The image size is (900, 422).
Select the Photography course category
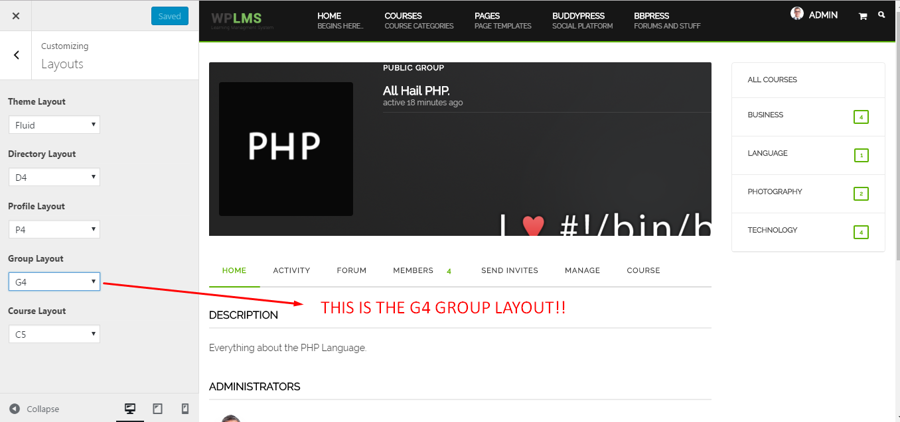[775, 192]
